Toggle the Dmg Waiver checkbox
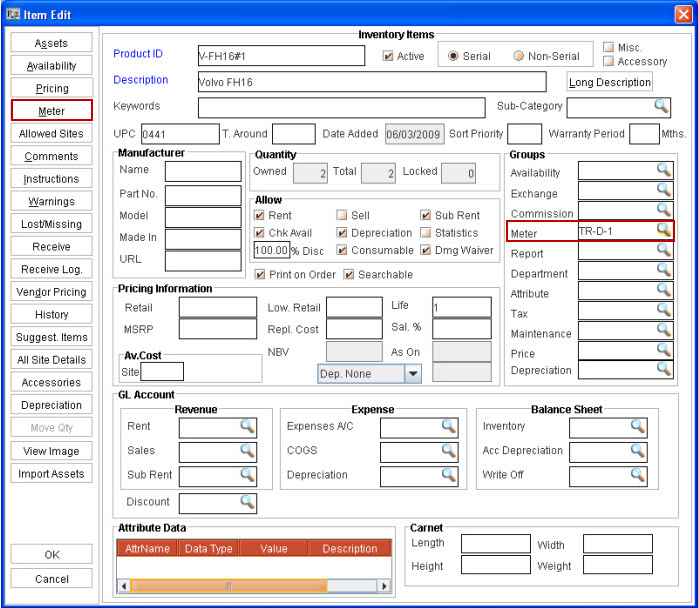Screen dimensions: 698x608 pyautogui.click(x=426, y=250)
